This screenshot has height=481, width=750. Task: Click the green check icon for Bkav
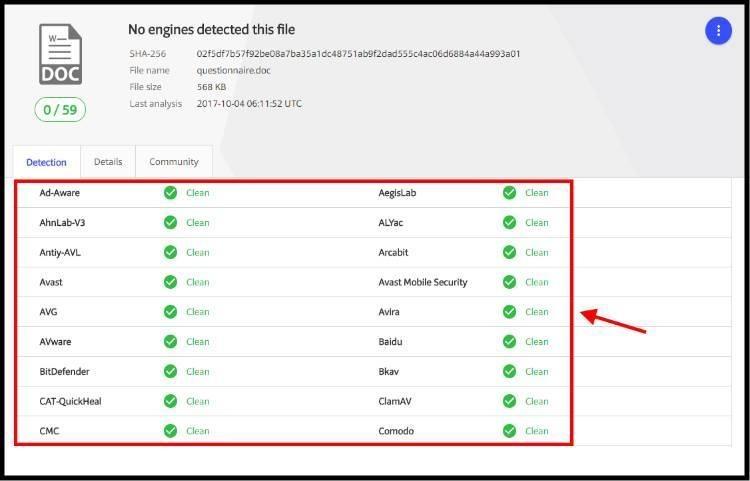(x=509, y=371)
